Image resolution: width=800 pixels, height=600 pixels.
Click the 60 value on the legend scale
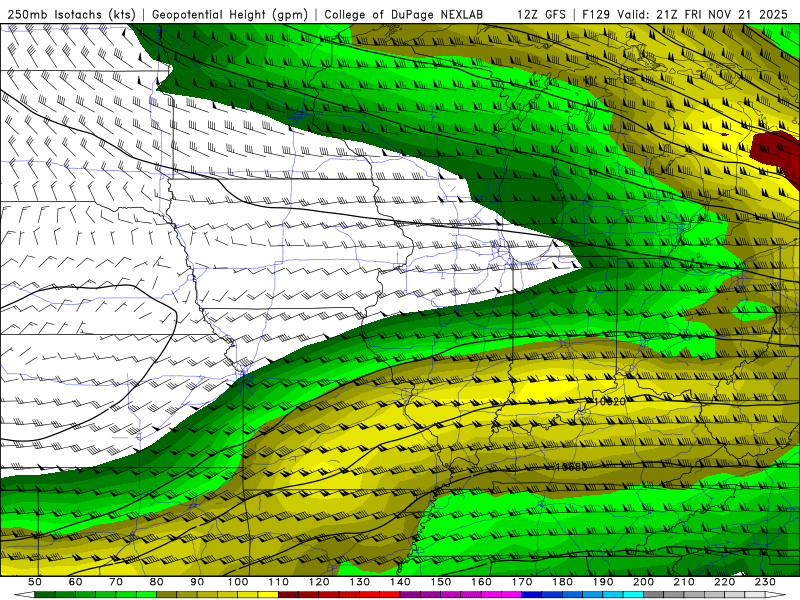click(75, 582)
